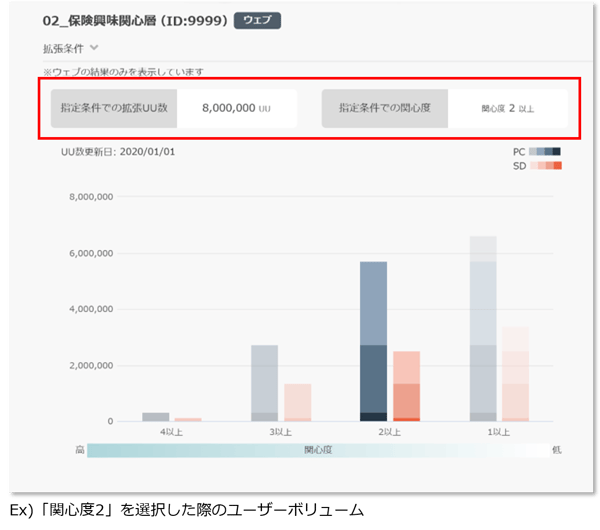Image resolution: width=600 pixels, height=530 pixels.
Task: Click the SD bar for 4以上
Action: (188, 419)
